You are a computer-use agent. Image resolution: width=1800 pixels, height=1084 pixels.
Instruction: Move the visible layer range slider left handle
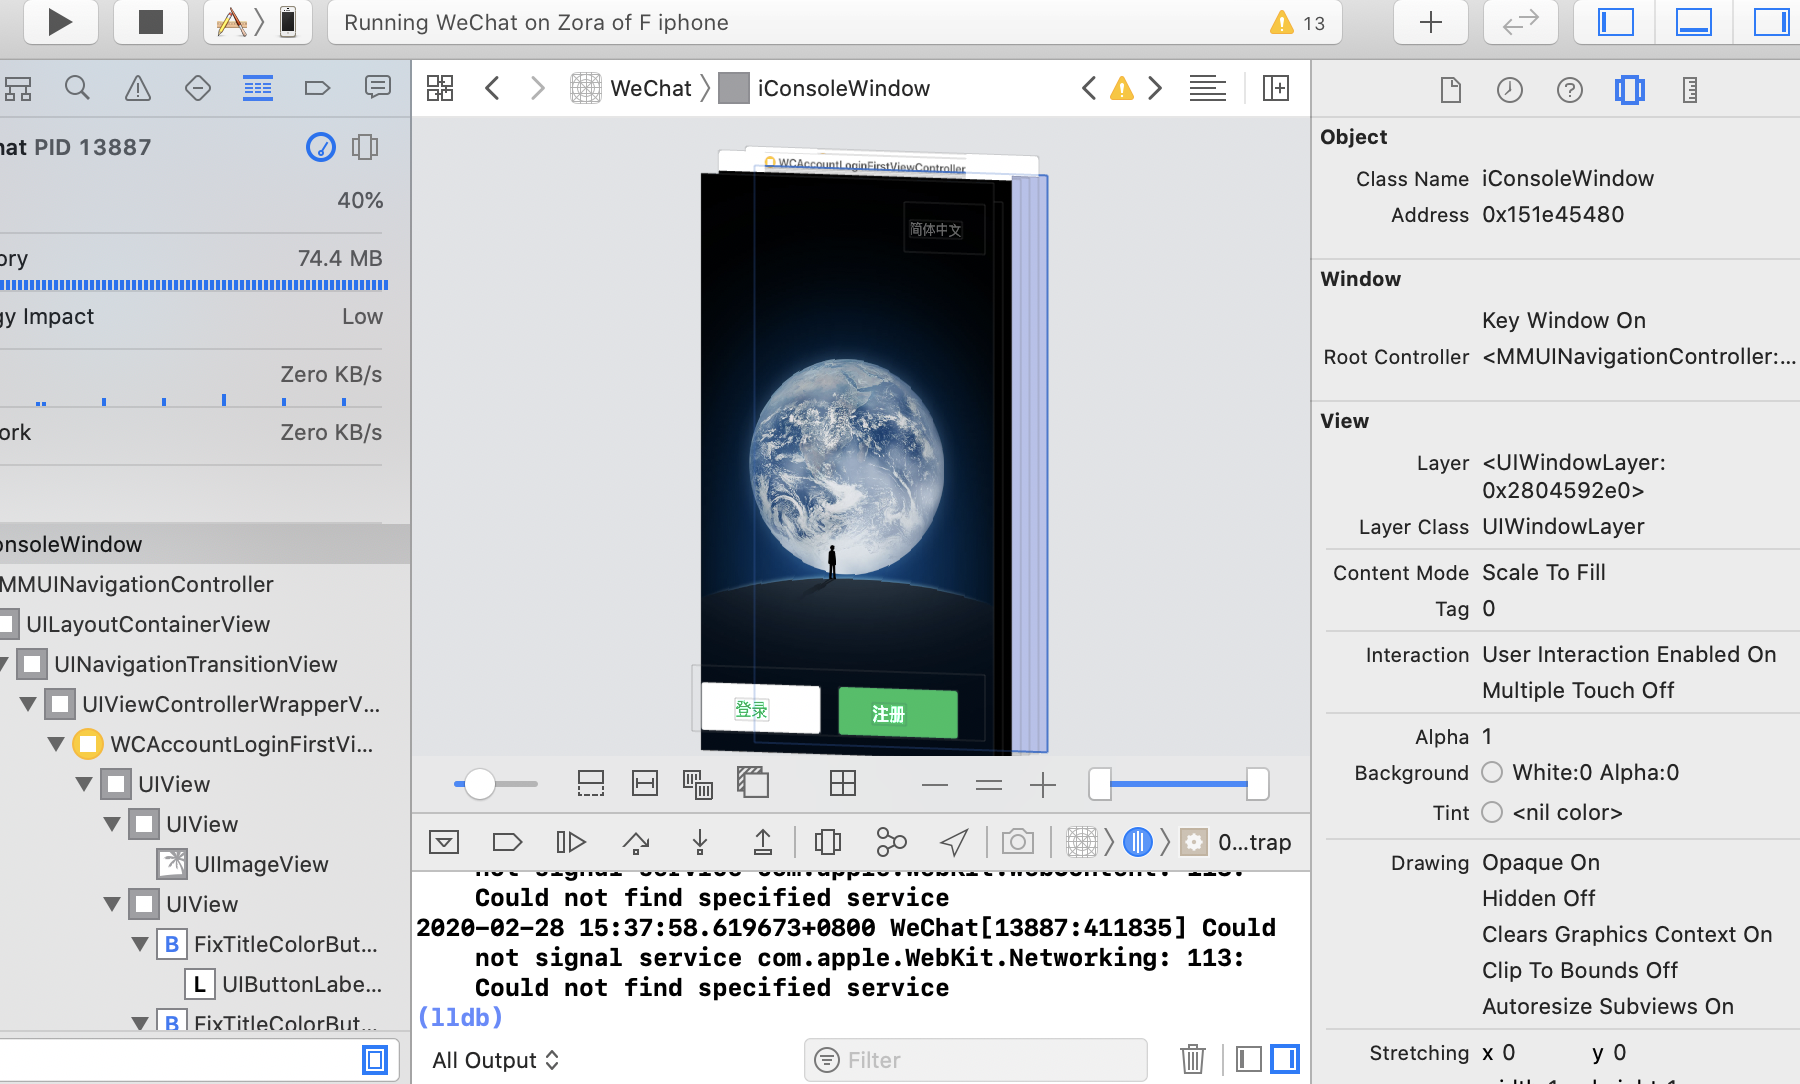pos(1100,785)
